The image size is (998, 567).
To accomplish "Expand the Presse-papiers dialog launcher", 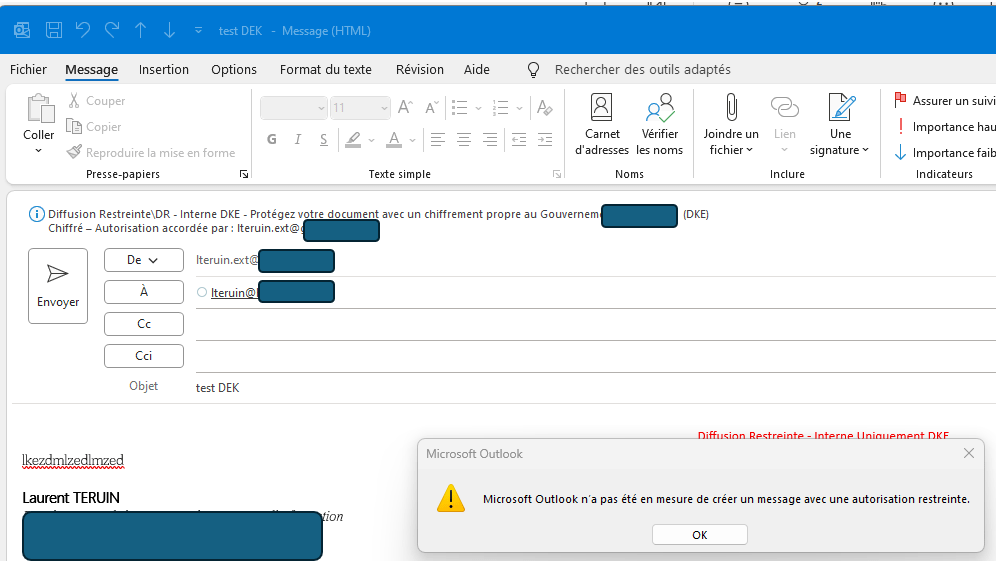I will [243, 175].
